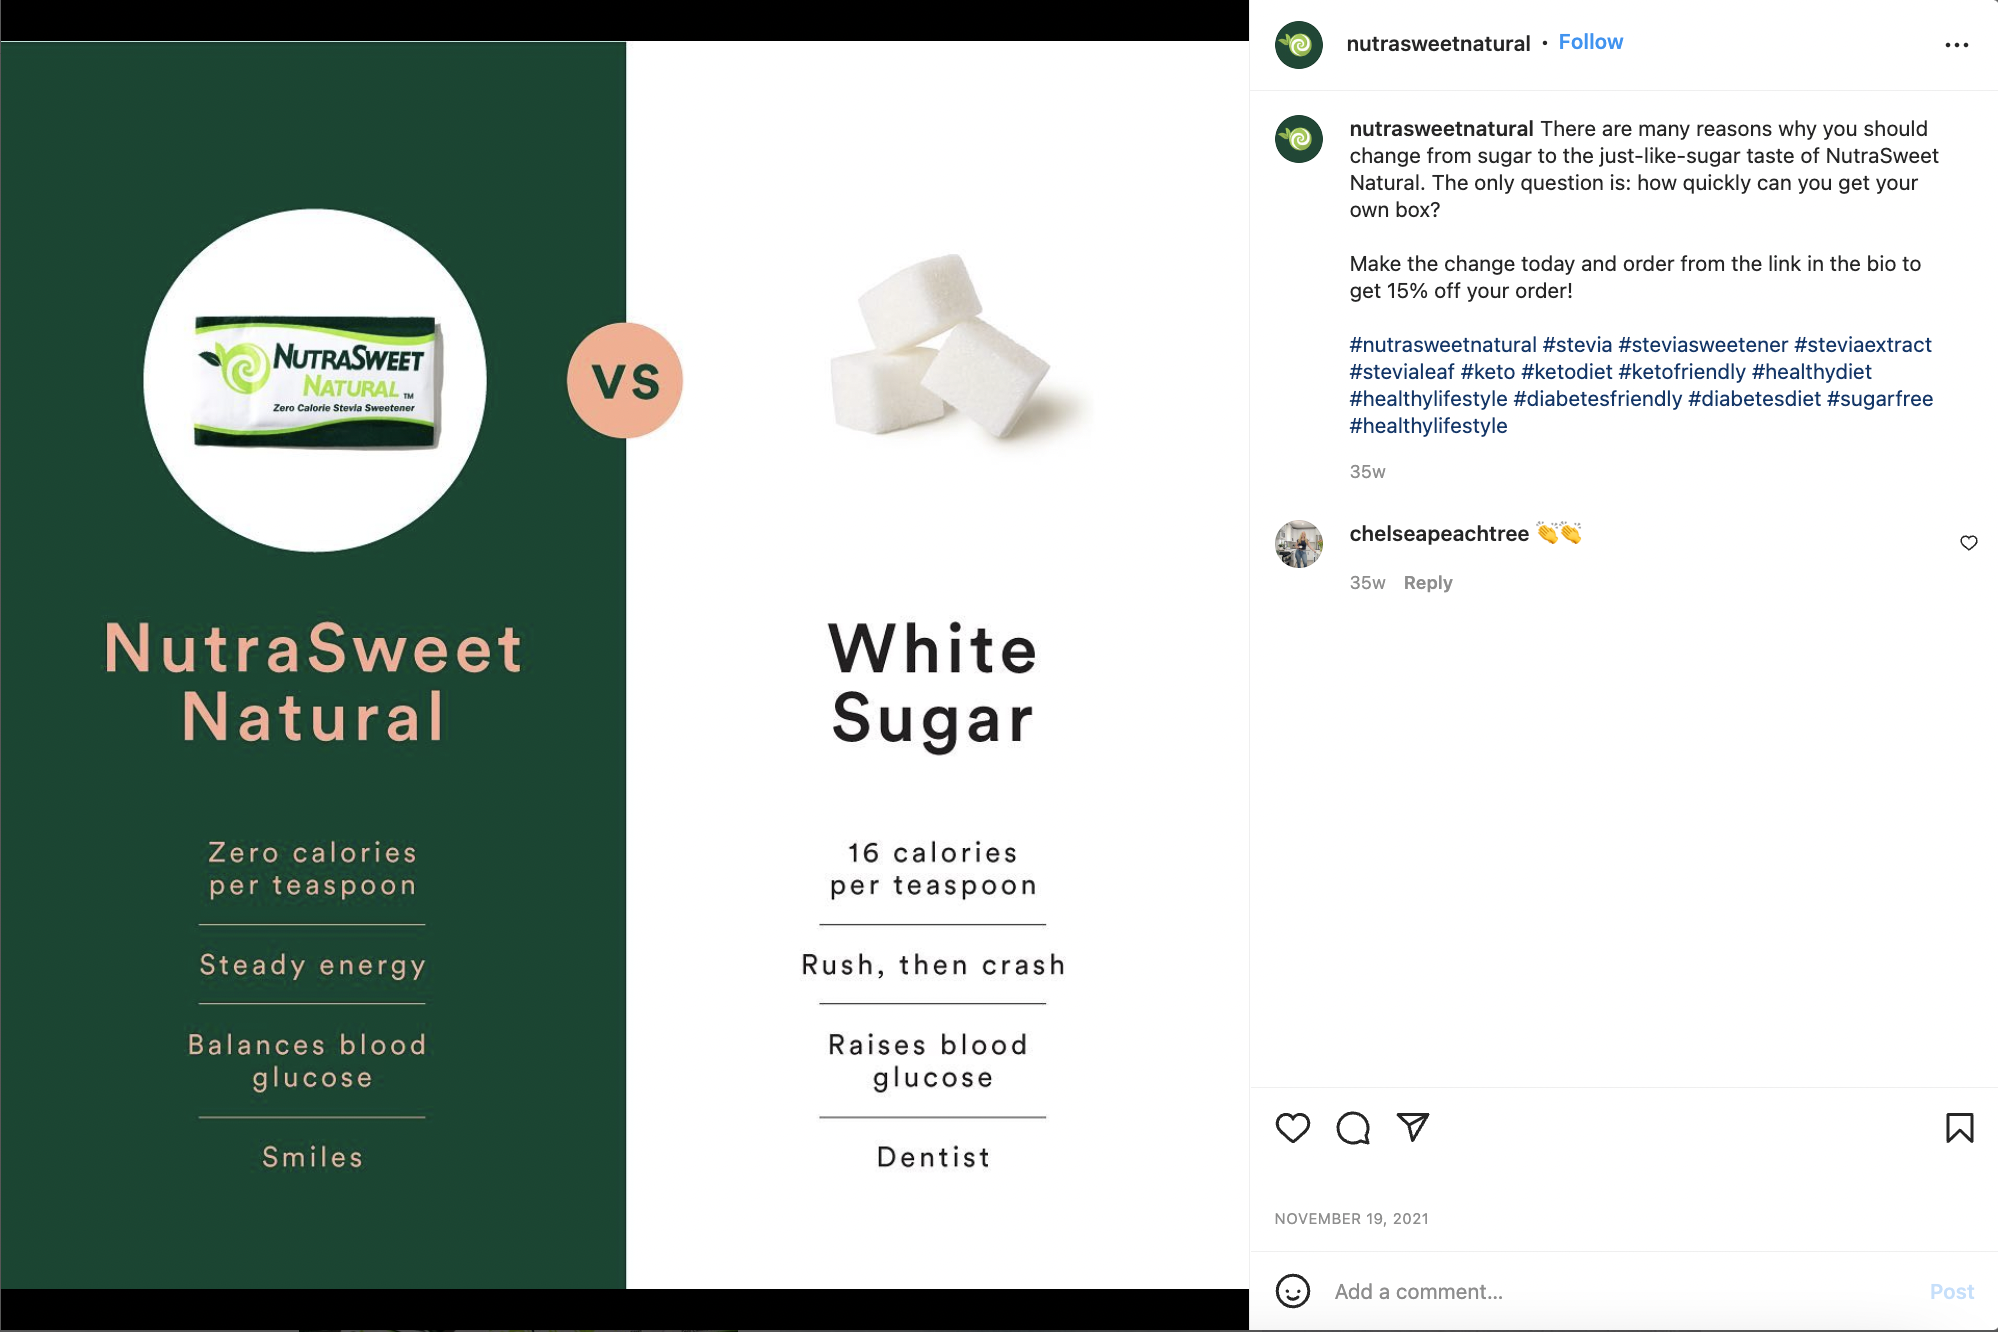Open the nutrasweetnatural avatar beside the caption
The height and width of the screenshot is (1332, 1998).
(1298, 139)
